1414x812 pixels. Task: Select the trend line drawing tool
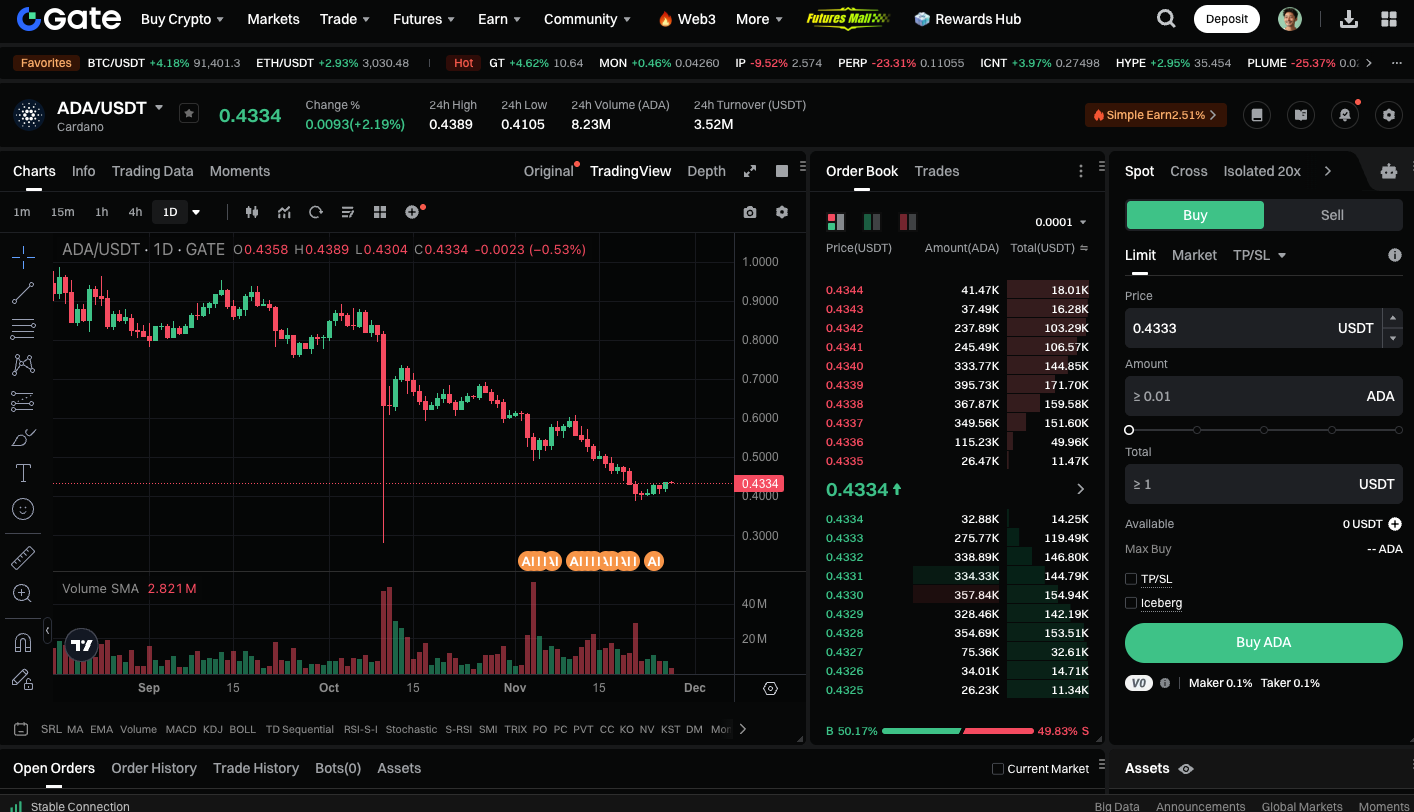point(23,293)
